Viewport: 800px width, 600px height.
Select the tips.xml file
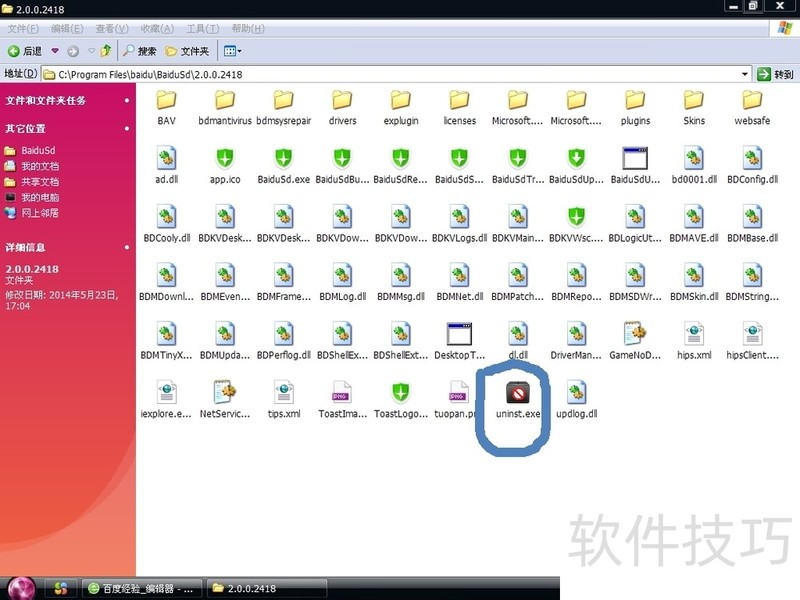pyautogui.click(x=284, y=401)
